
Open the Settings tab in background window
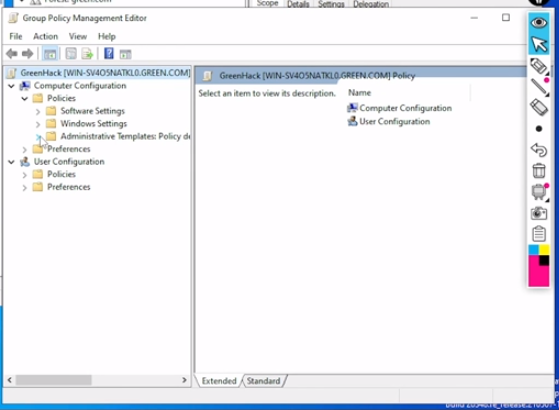point(331,4)
